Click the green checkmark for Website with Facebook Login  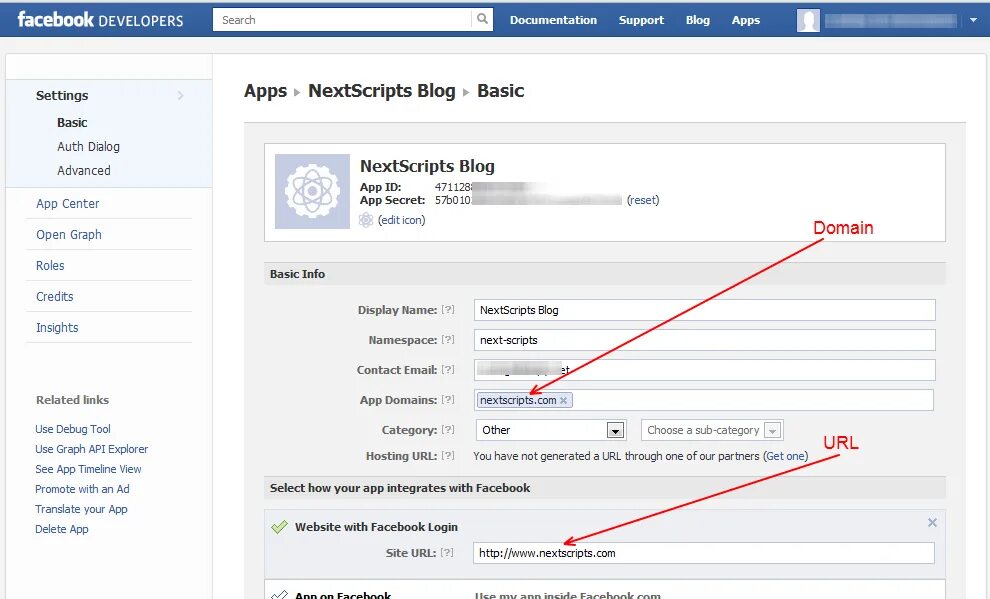(x=279, y=526)
